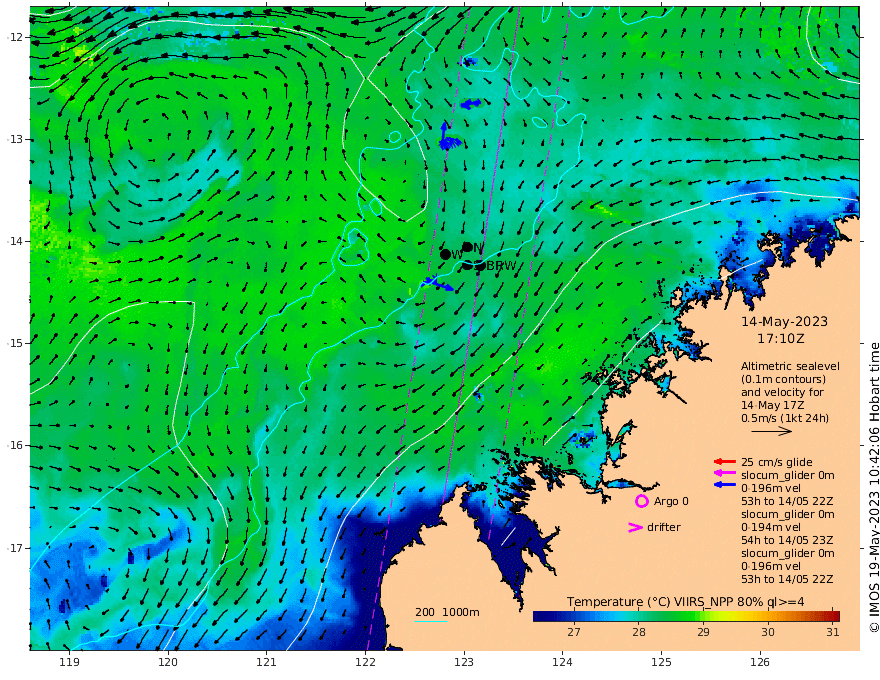This screenshot has width=880, height=680.
Task: Click the -14 latitude axis label
Action: tap(15, 241)
